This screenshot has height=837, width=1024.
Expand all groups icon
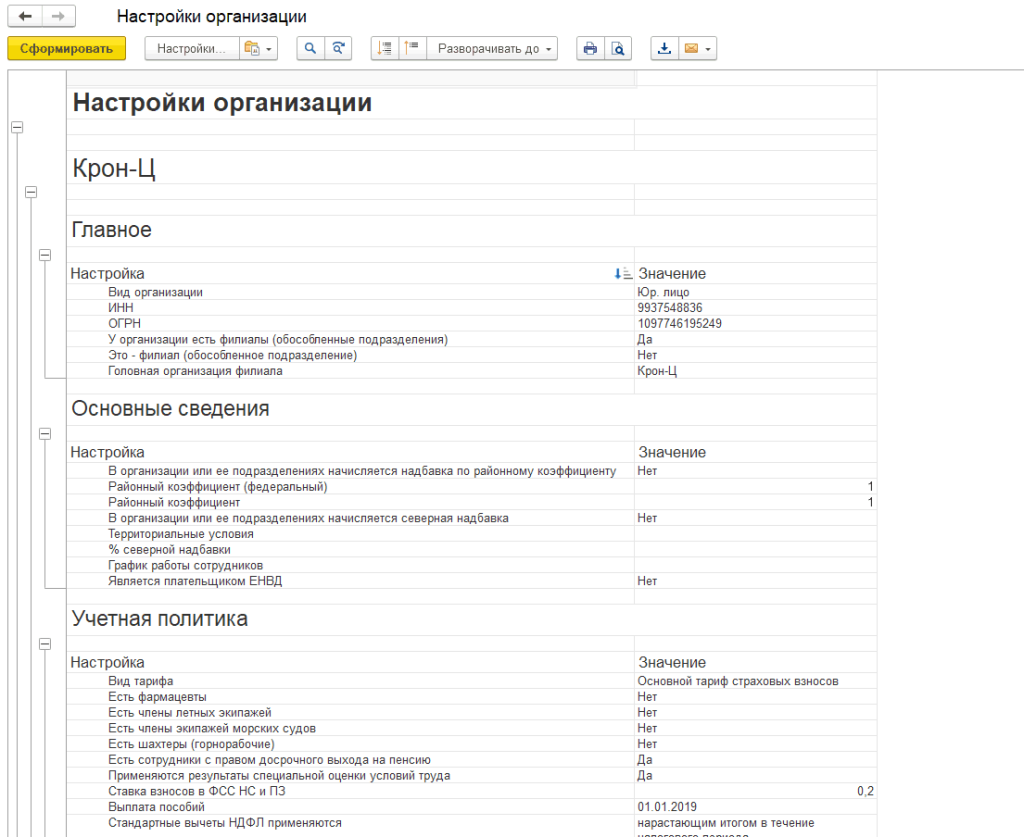412,48
